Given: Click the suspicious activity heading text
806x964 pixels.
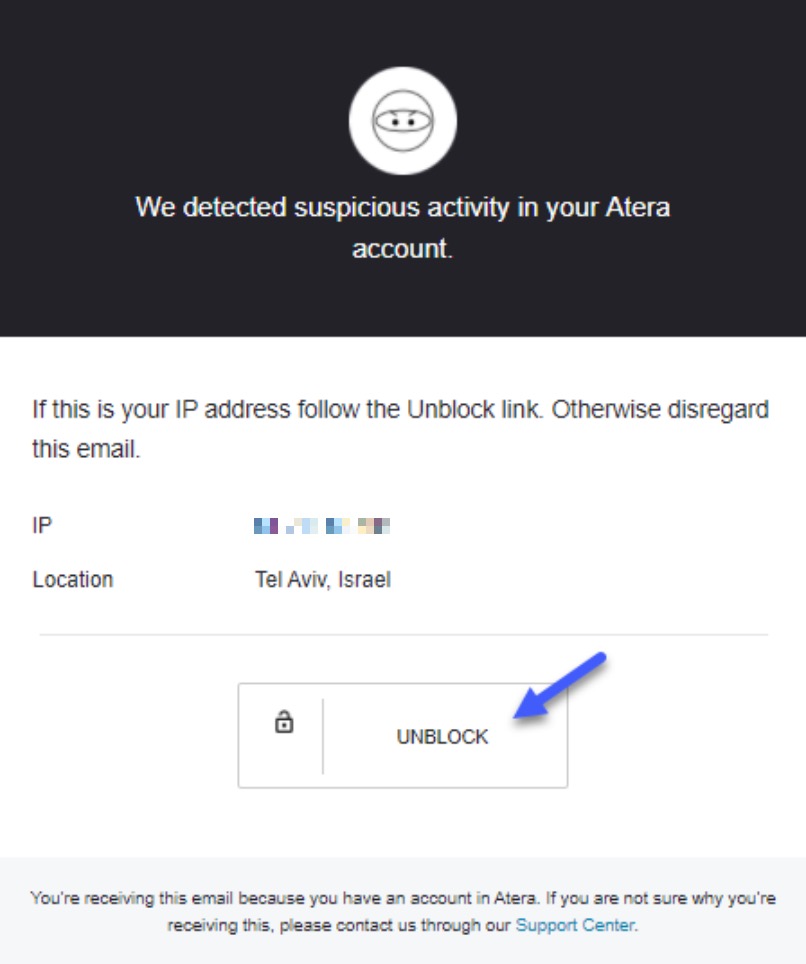Looking at the screenshot, I should click(x=403, y=227).
